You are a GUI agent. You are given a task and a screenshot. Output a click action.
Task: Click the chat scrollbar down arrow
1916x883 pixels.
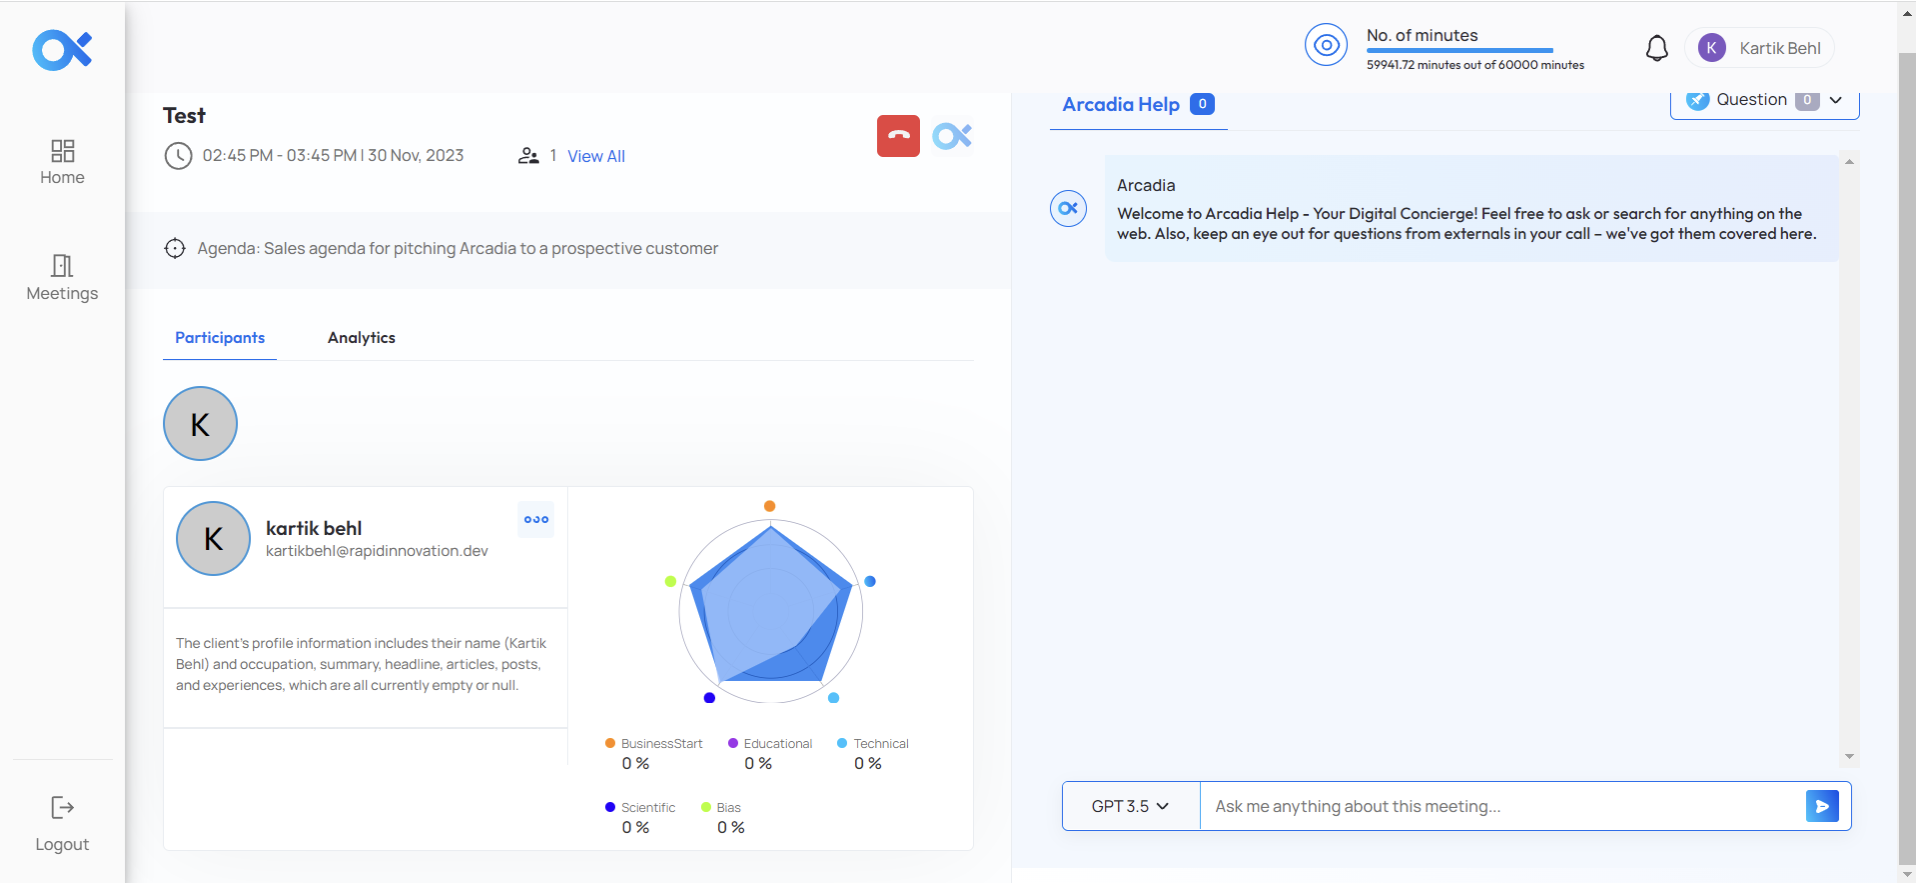coord(1849,757)
